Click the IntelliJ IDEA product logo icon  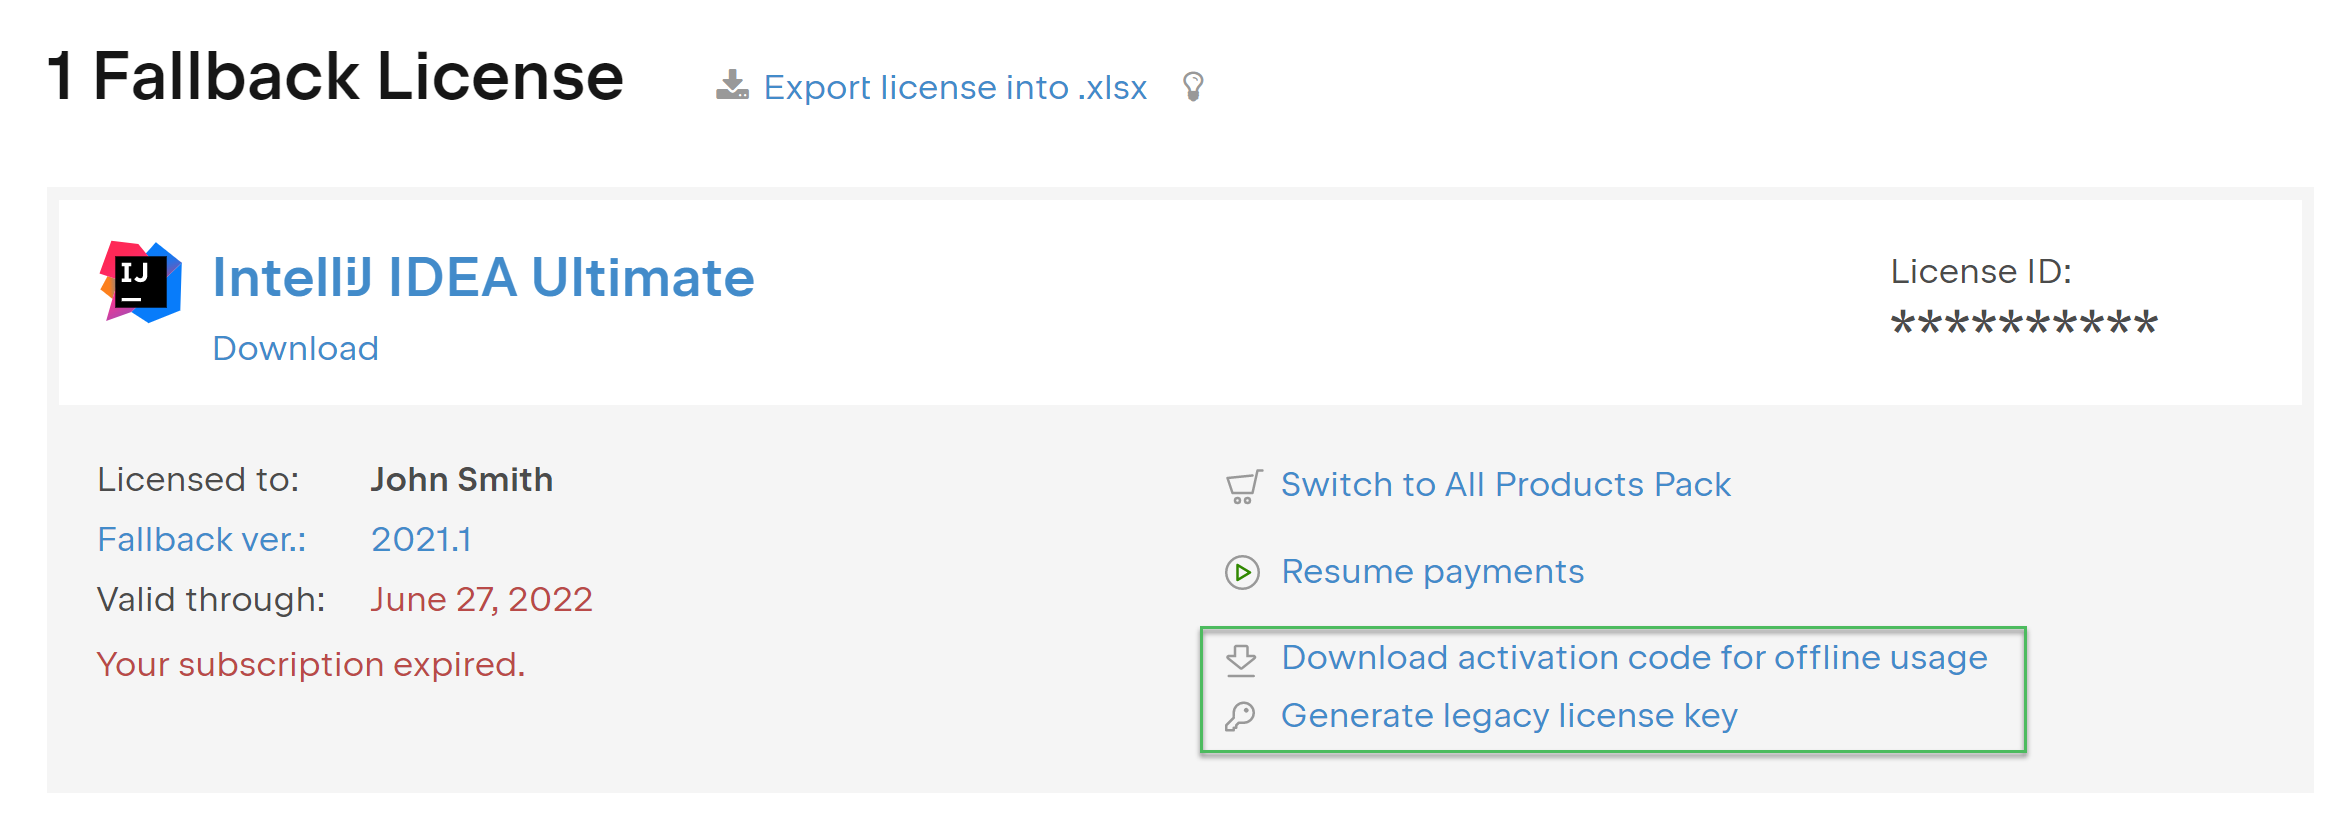(141, 282)
